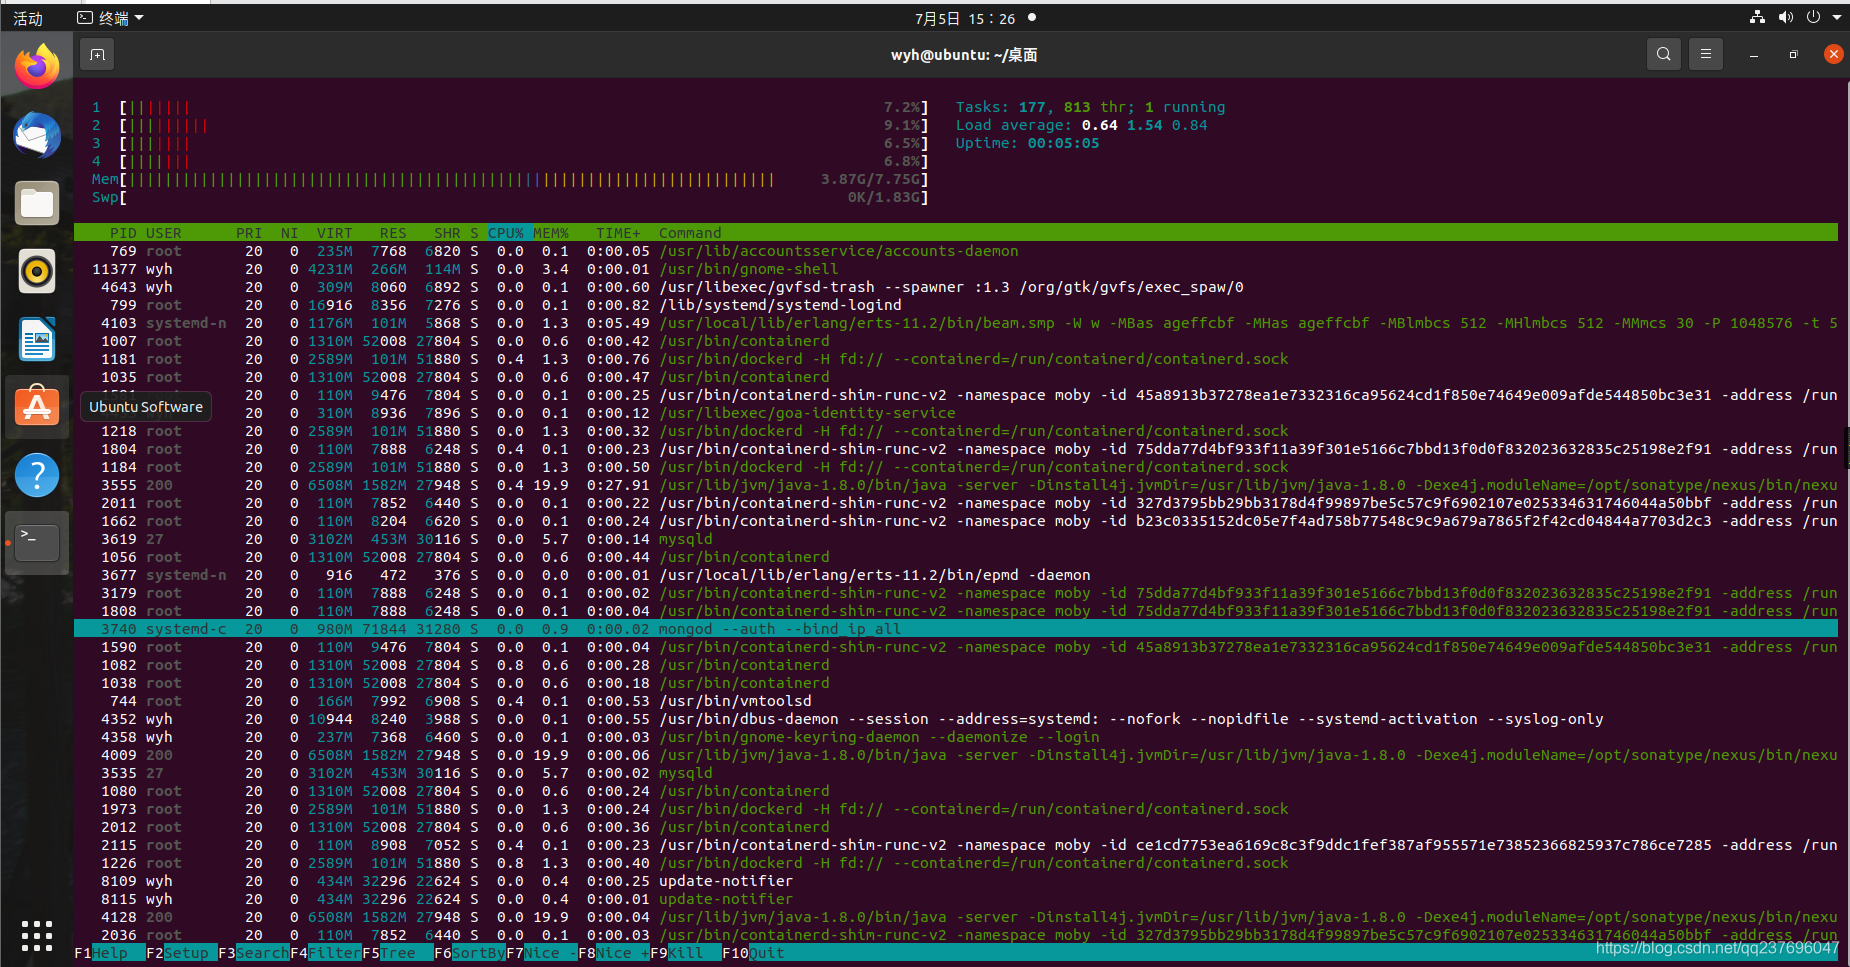1850x967 pixels.
Task: Click the CPU 1 usage meter
Action: [510, 107]
